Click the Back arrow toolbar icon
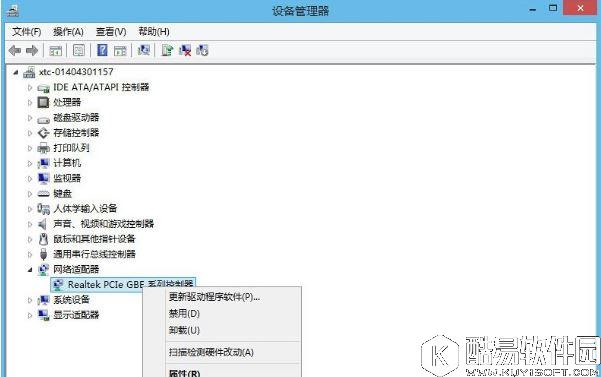The height and width of the screenshot is (377, 601). tap(15, 51)
